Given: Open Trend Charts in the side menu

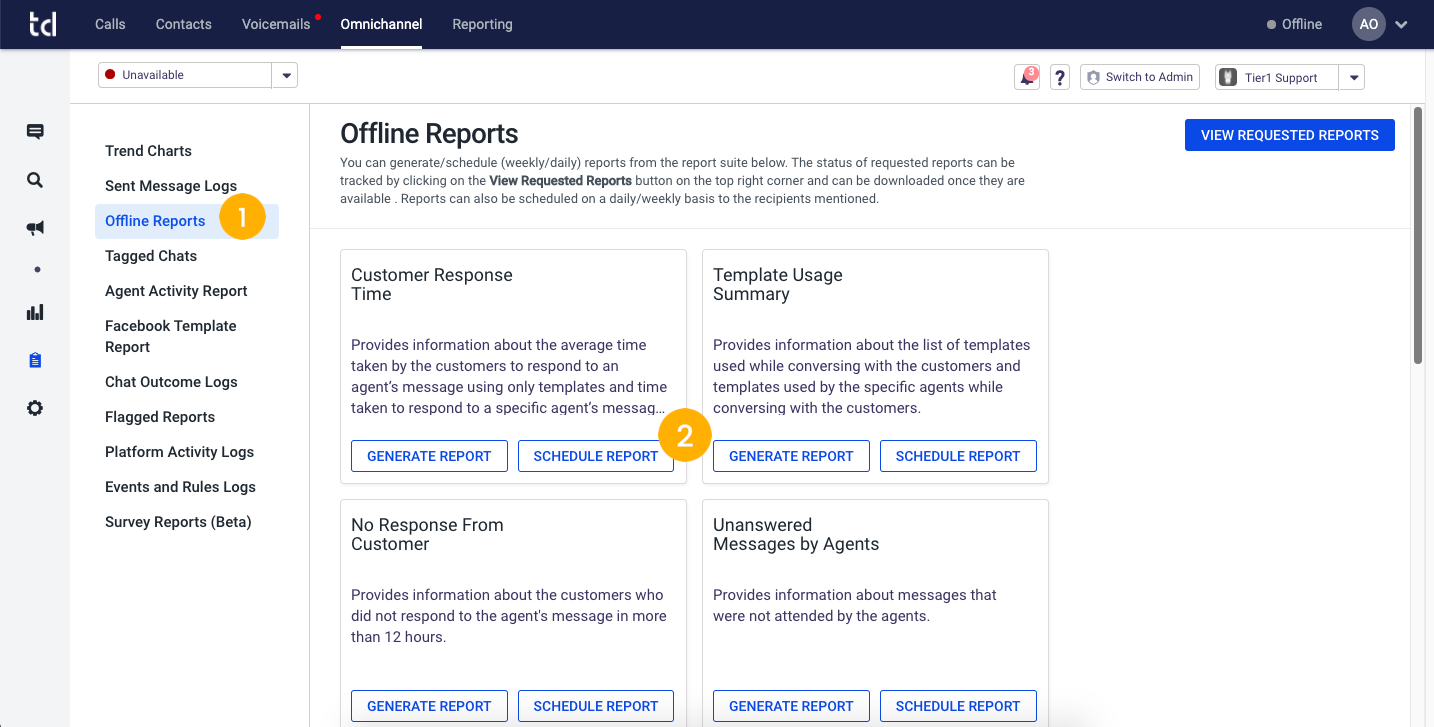Looking at the screenshot, I should pyautogui.click(x=148, y=151).
